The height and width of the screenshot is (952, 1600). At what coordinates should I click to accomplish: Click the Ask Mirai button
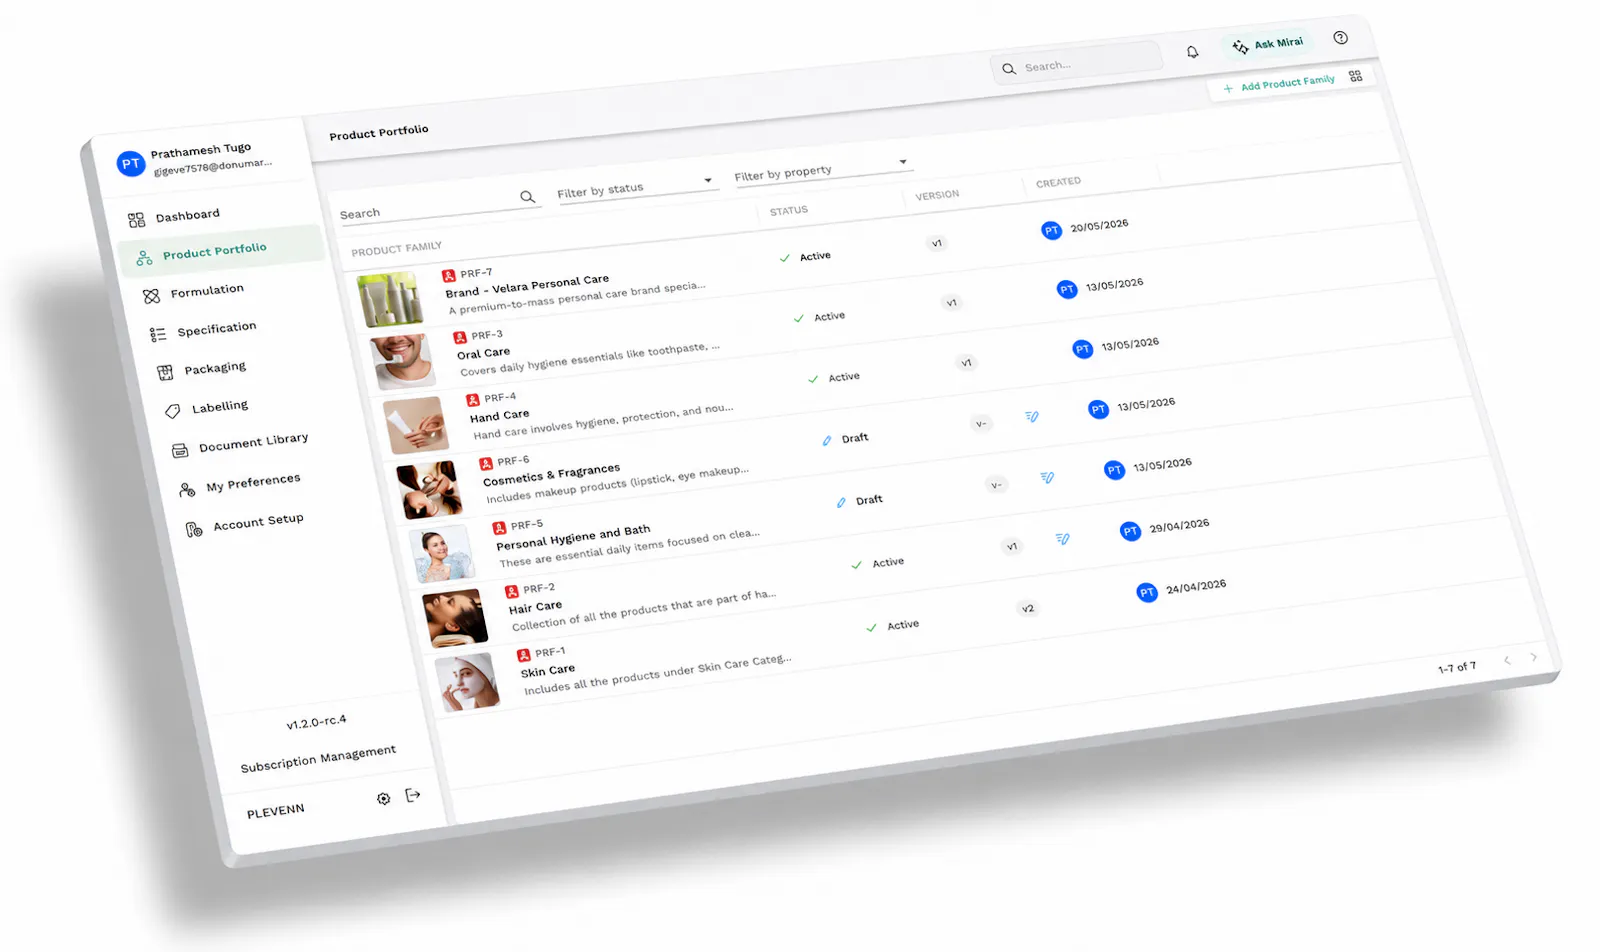(x=1268, y=45)
